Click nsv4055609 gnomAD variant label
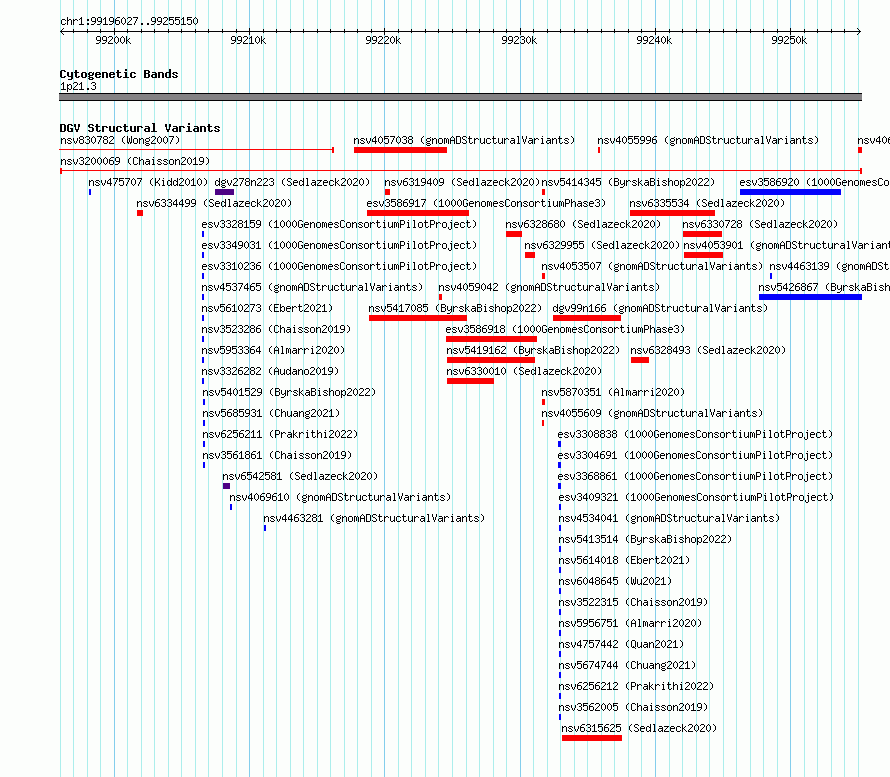 [652, 413]
